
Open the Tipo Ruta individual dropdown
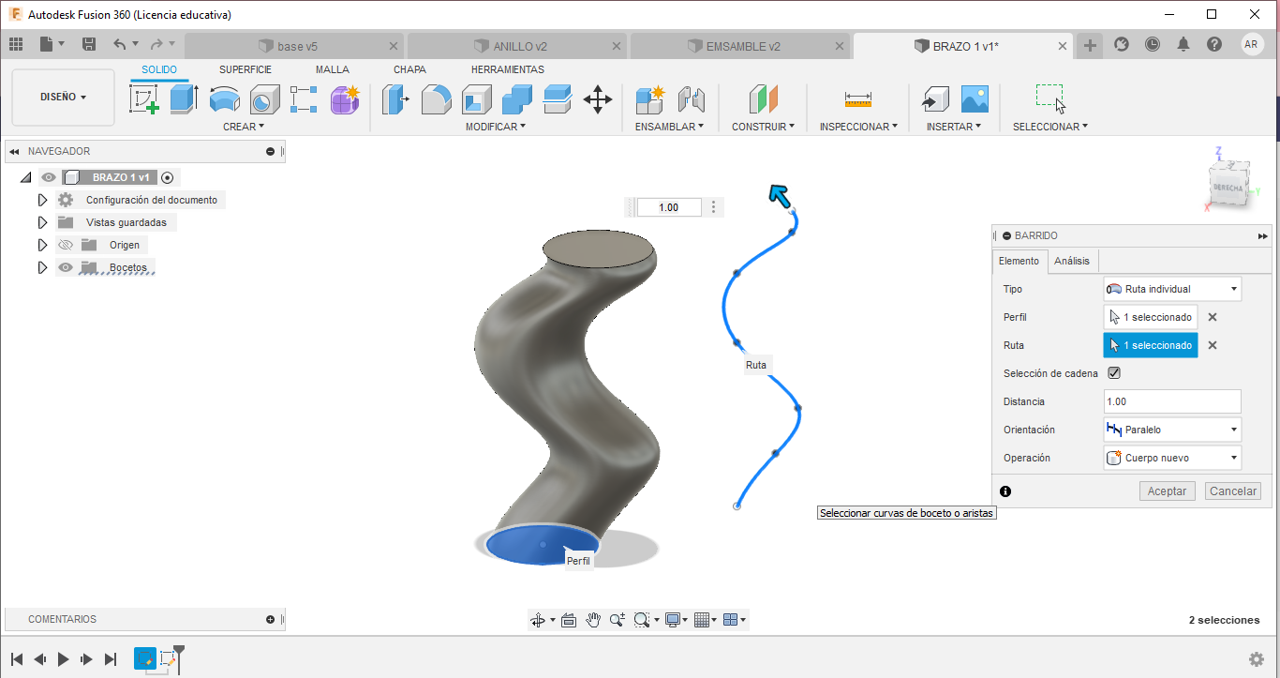(x=1172, y=289)
